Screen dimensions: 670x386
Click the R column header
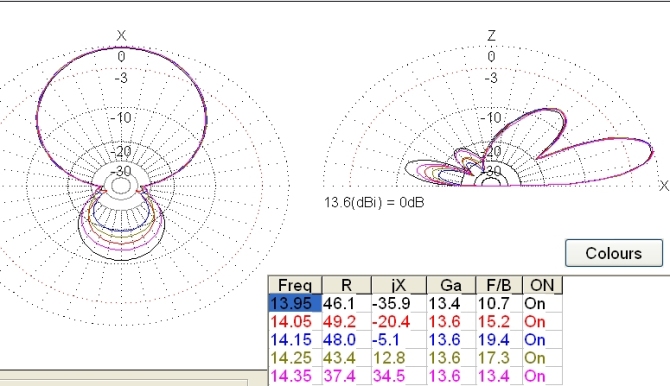347,285
